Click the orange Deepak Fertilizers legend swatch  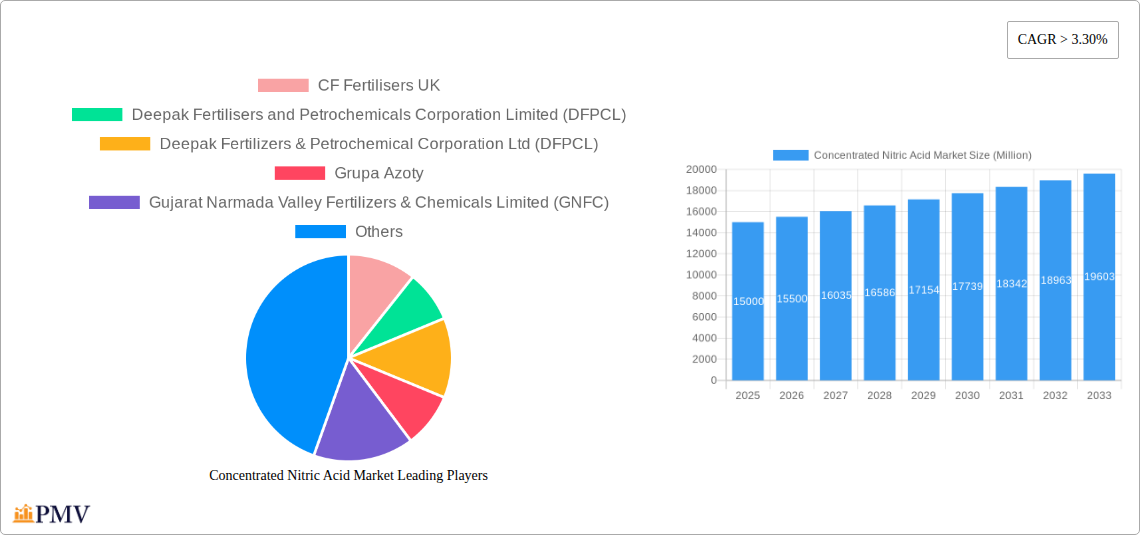125,144
